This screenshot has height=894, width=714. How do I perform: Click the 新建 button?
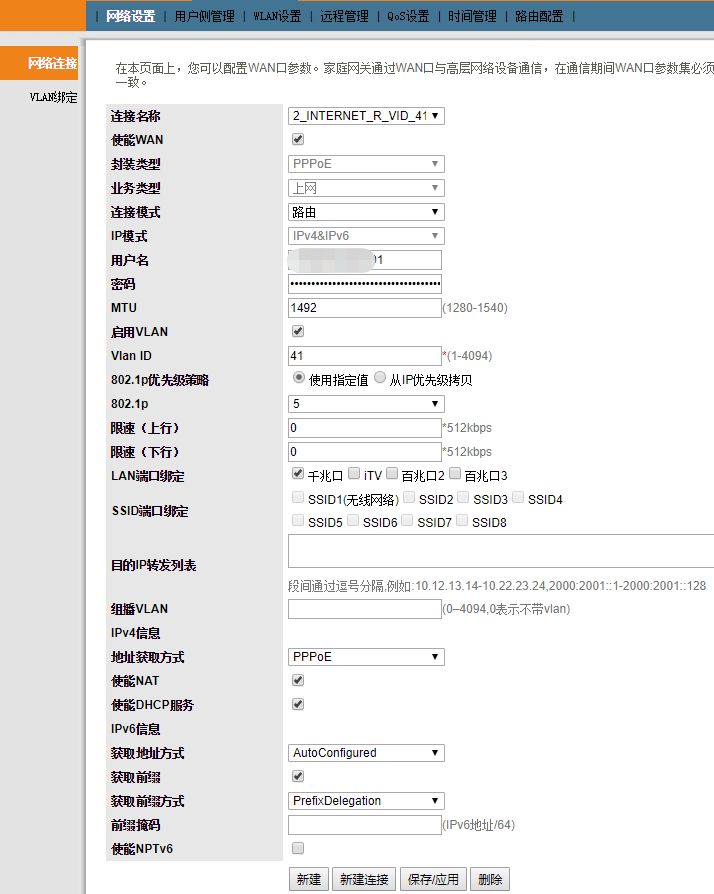coord(309,879)
